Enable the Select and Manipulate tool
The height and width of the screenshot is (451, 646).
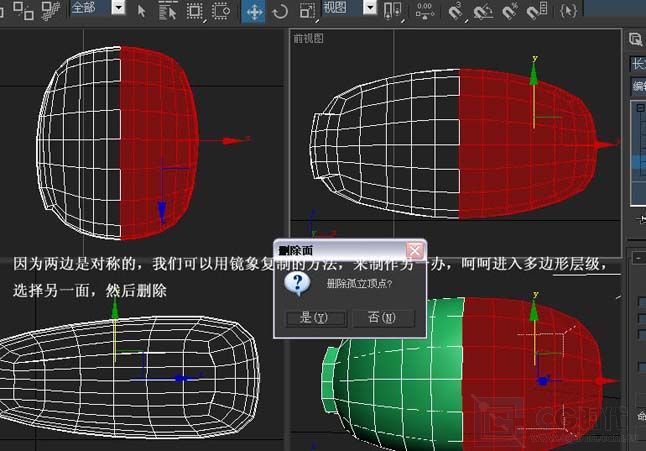pyautogui.click(x=425, y=11)
